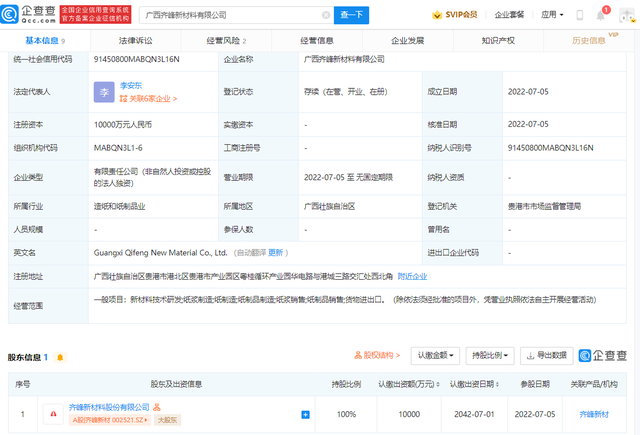Open notifications bell icon in header
This screenshot has width=640, height=435.
click(601, 15)
